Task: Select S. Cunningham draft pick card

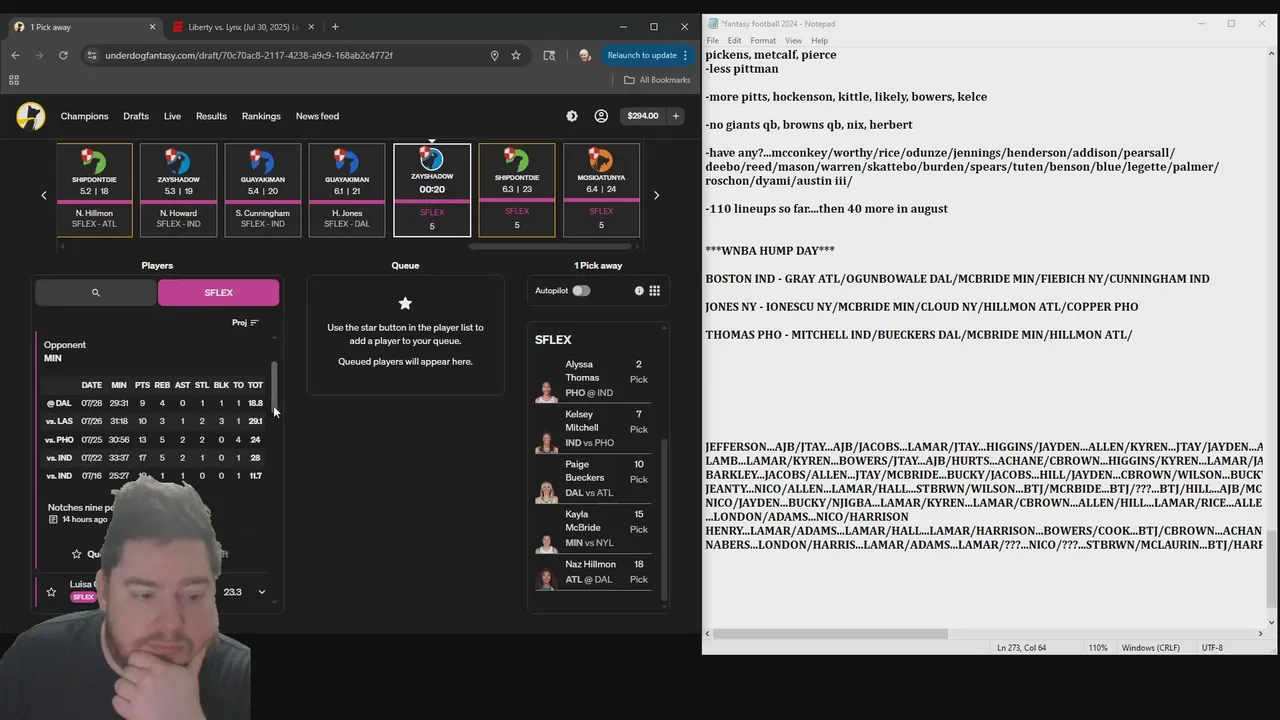Action: [263, 190]
